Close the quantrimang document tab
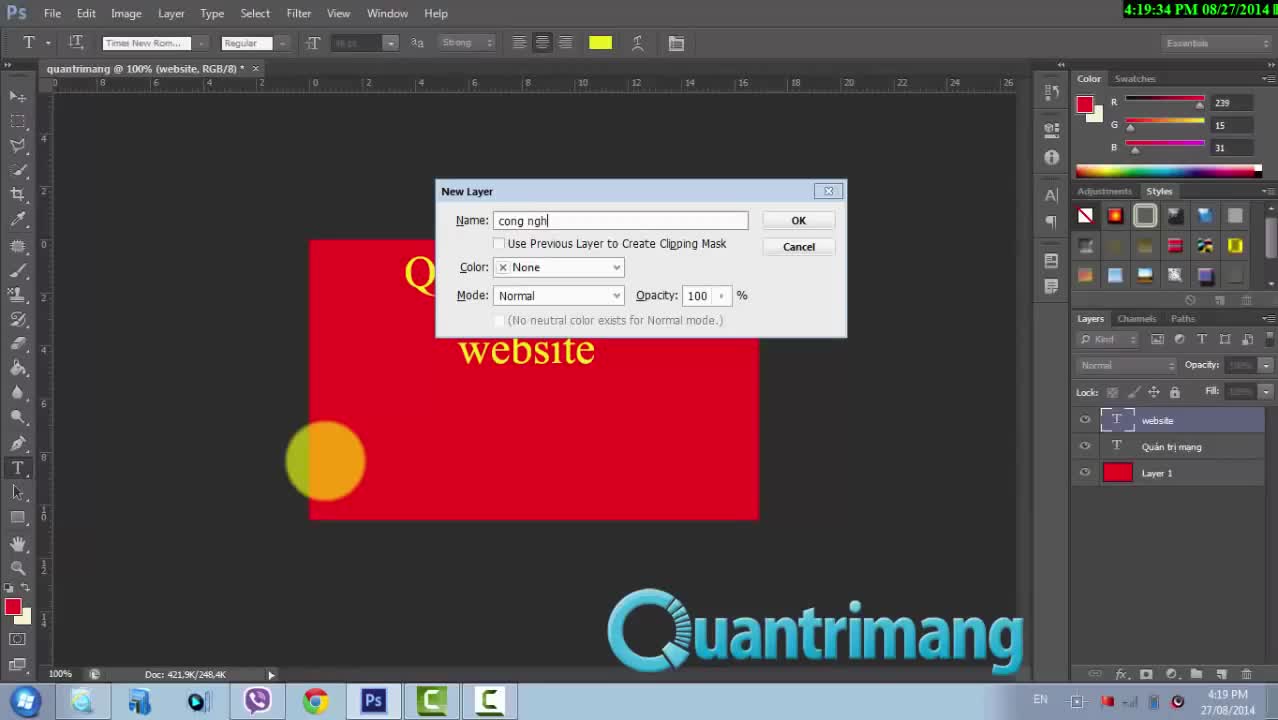Screen dimensions: 1278x720 (255, 68)
